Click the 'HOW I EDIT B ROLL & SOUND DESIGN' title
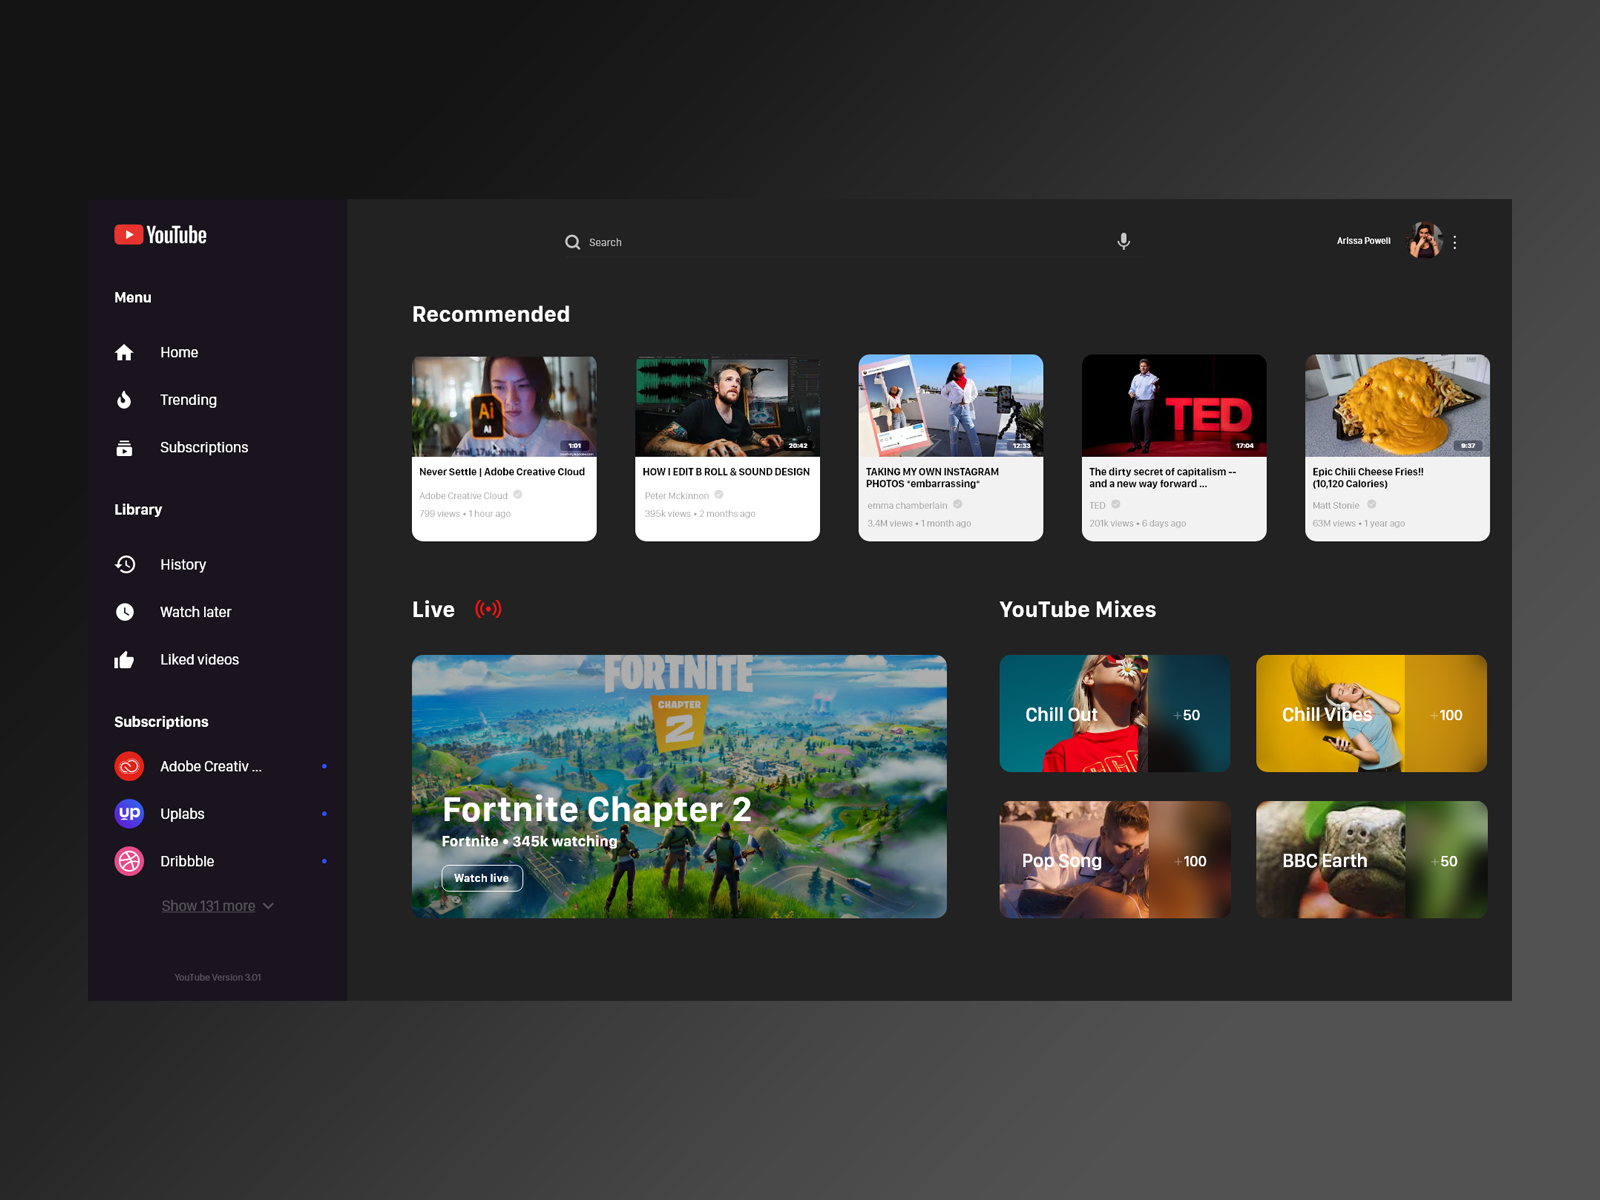The width and height of the screenshot is (1600, 1200). [x=726, y=472]
